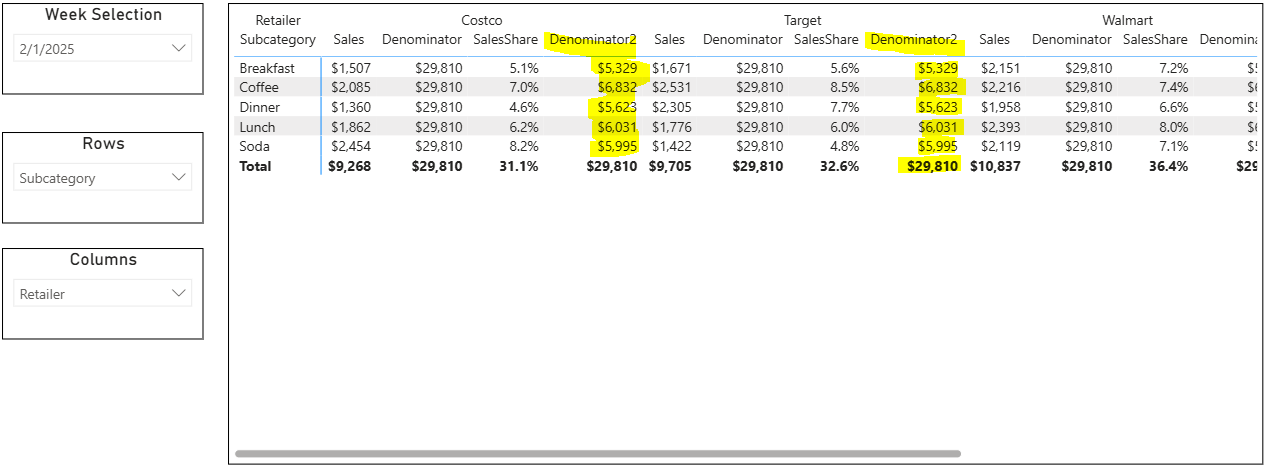Click Target Soda sales value $1,422
Screen dimensions: 1265x467
[x=671, y=146]
